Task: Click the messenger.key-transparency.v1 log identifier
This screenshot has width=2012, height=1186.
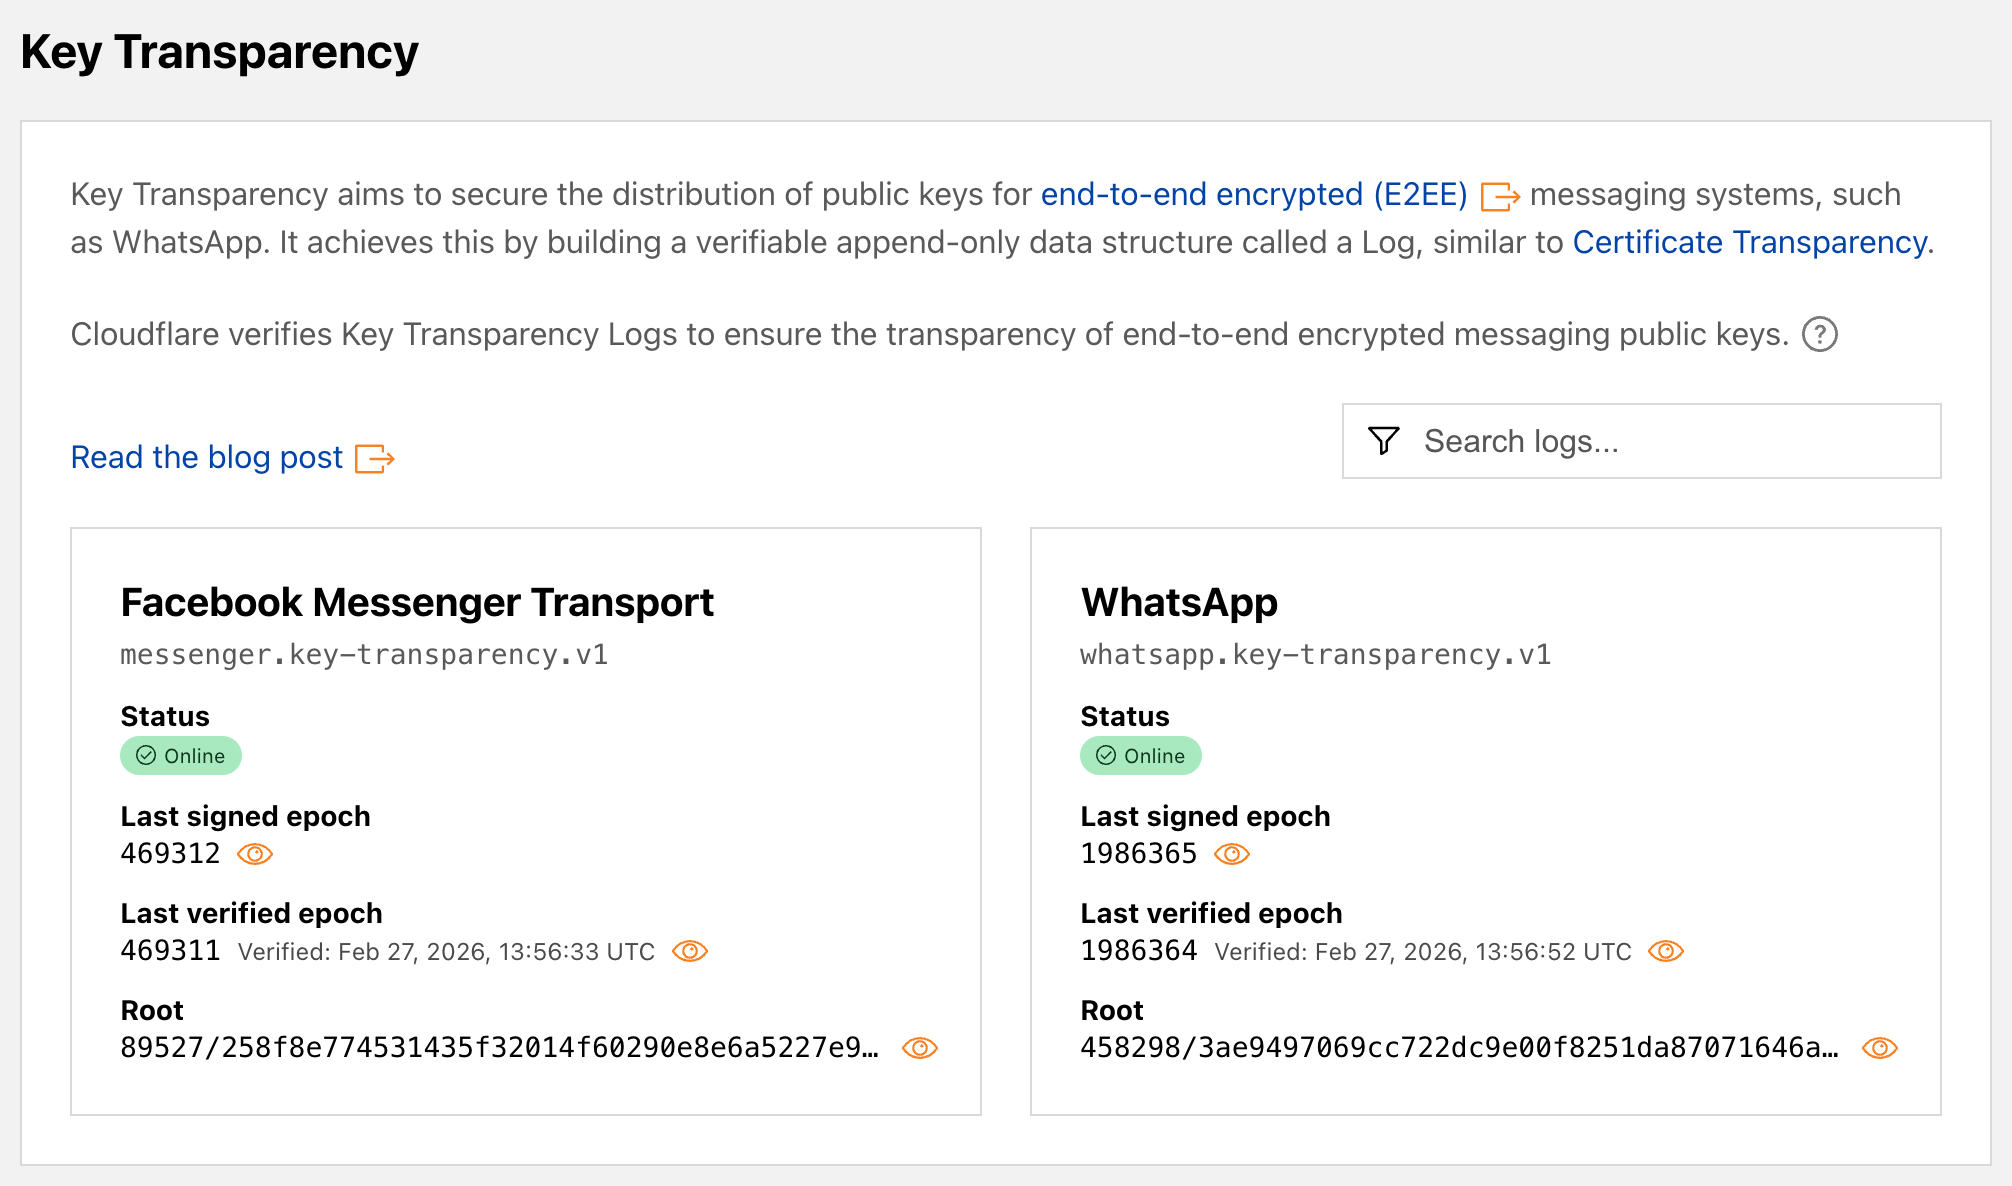Action: (364, 655)
